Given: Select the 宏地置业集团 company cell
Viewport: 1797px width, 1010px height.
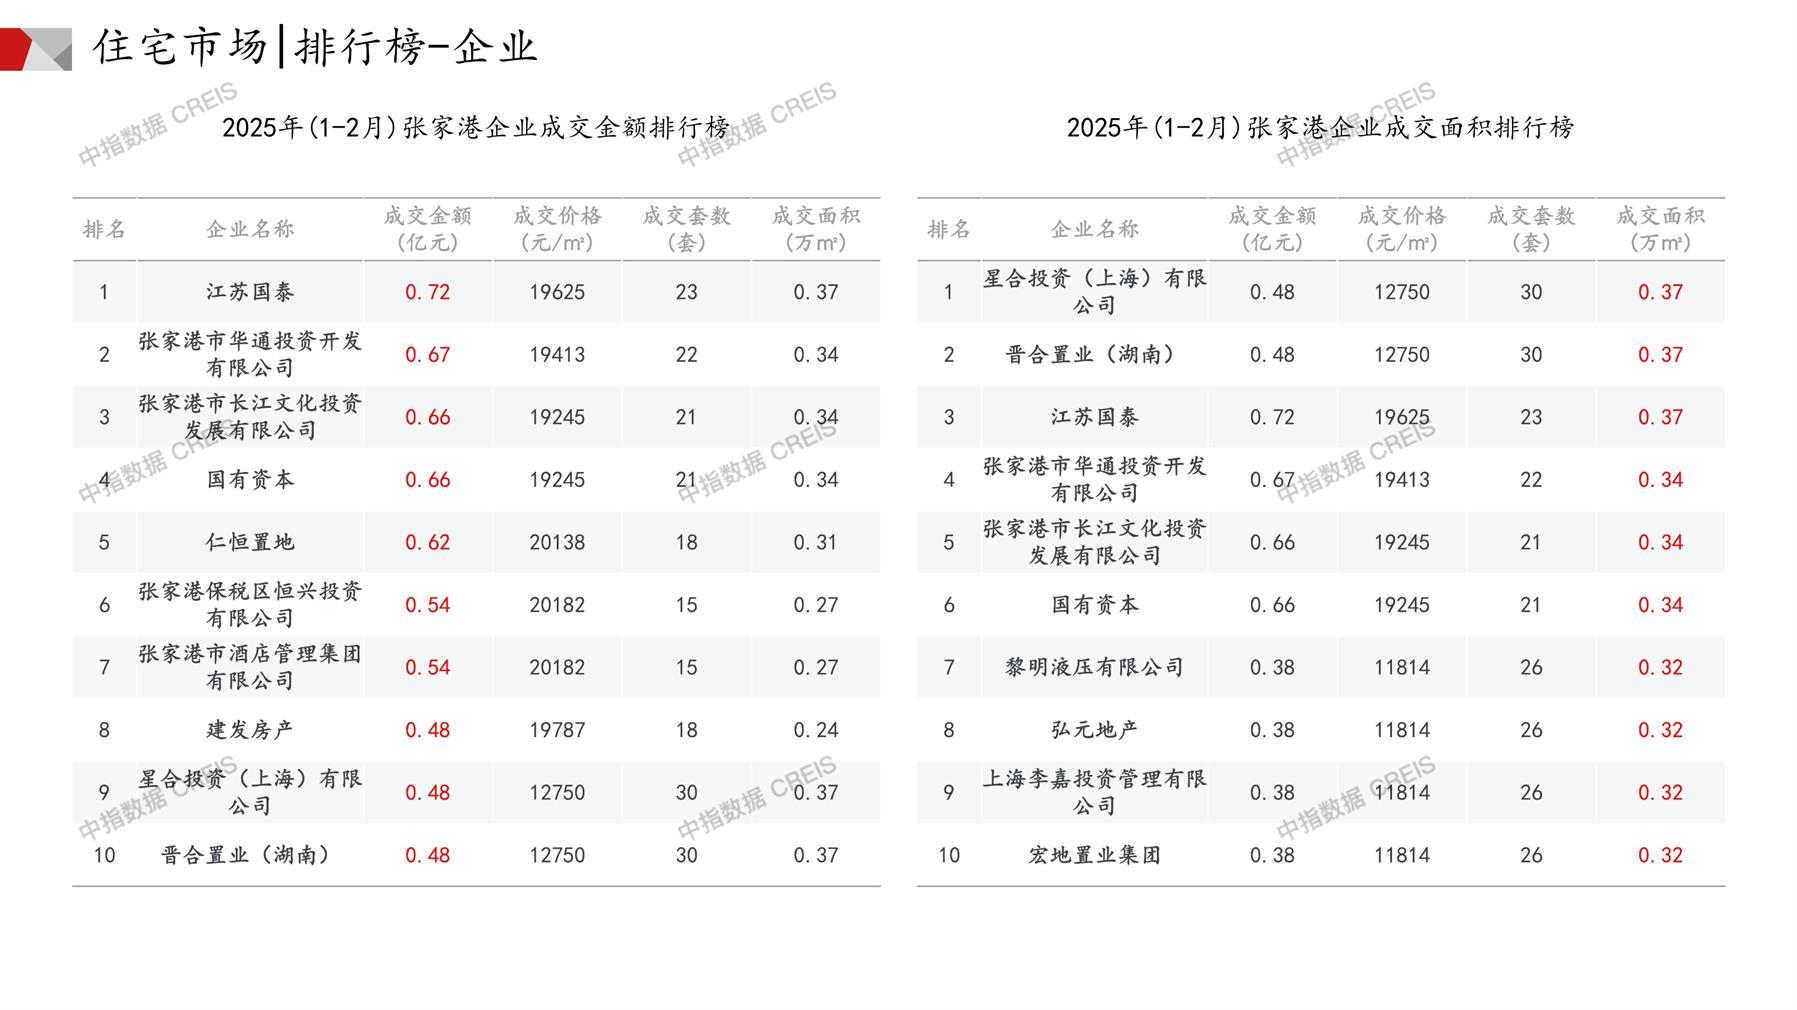Looking at the screenshot, I should [x=1094, y=855].
